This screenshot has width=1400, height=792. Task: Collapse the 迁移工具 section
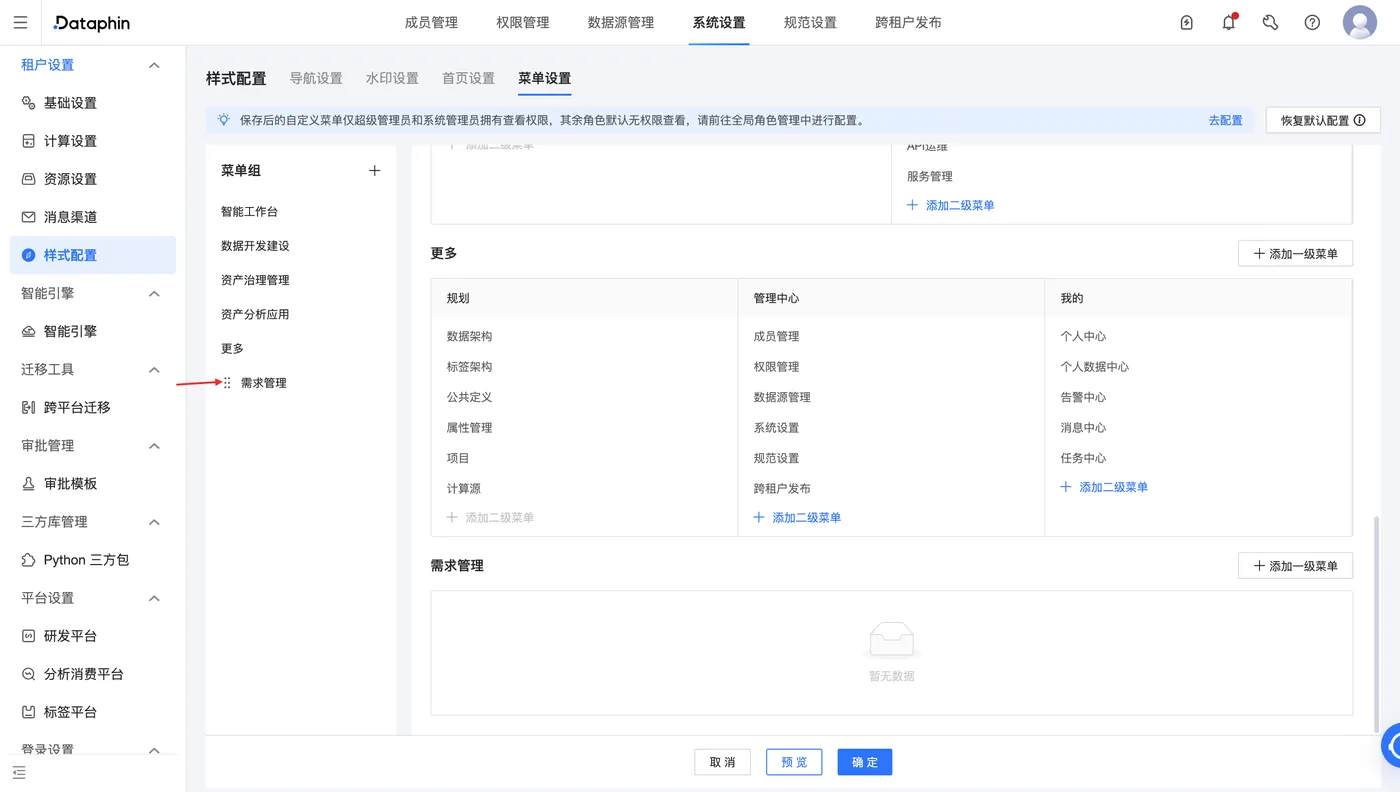(x=154, y=369)
